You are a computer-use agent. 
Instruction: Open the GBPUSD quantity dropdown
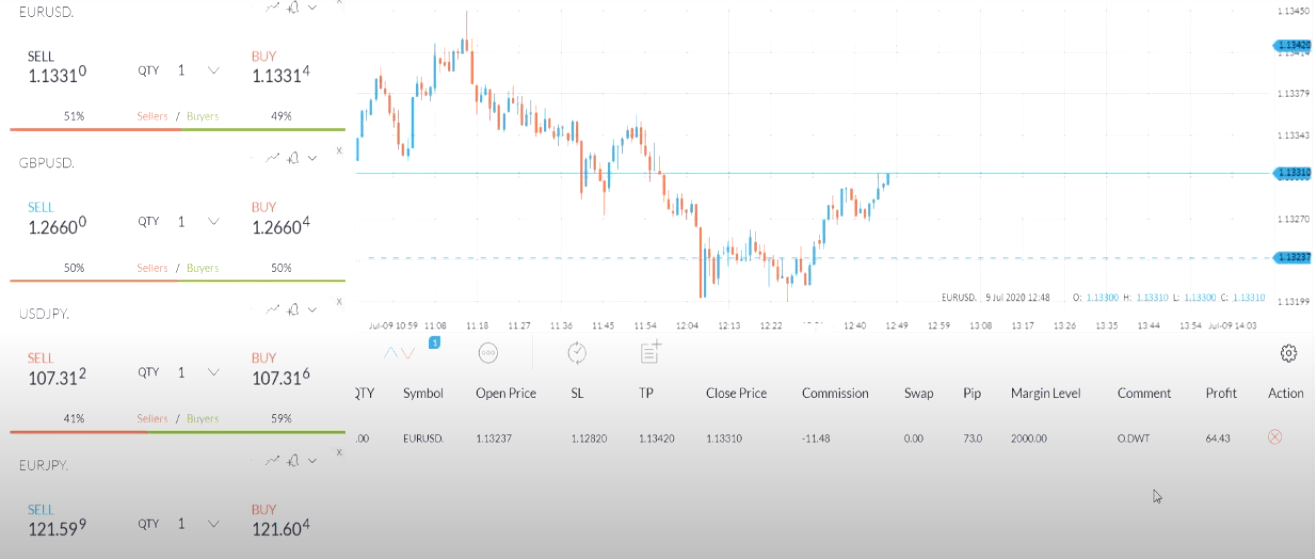[213, 221]
